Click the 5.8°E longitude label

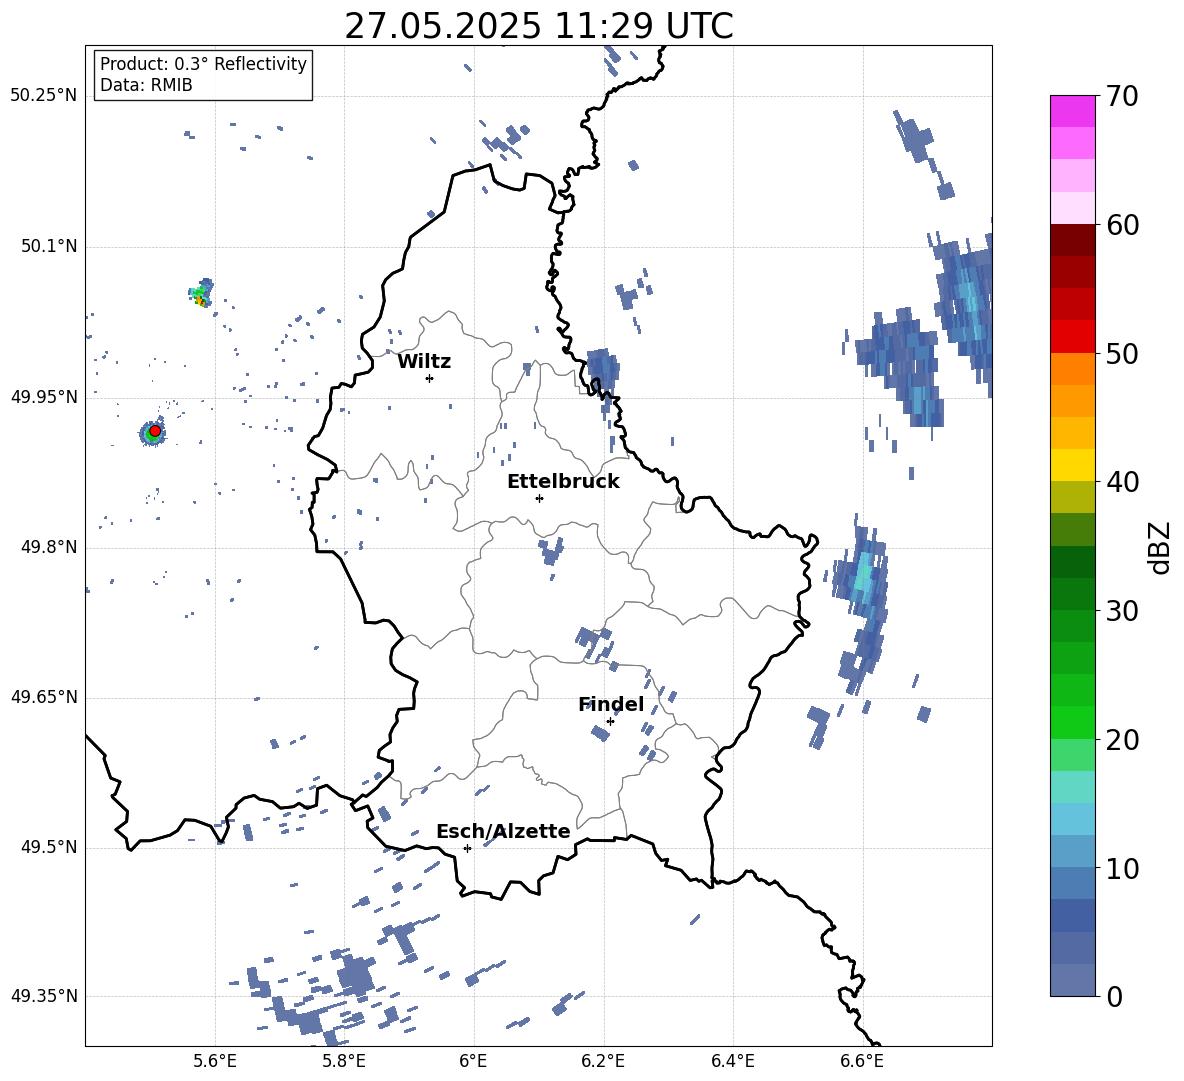(344, 1061)
